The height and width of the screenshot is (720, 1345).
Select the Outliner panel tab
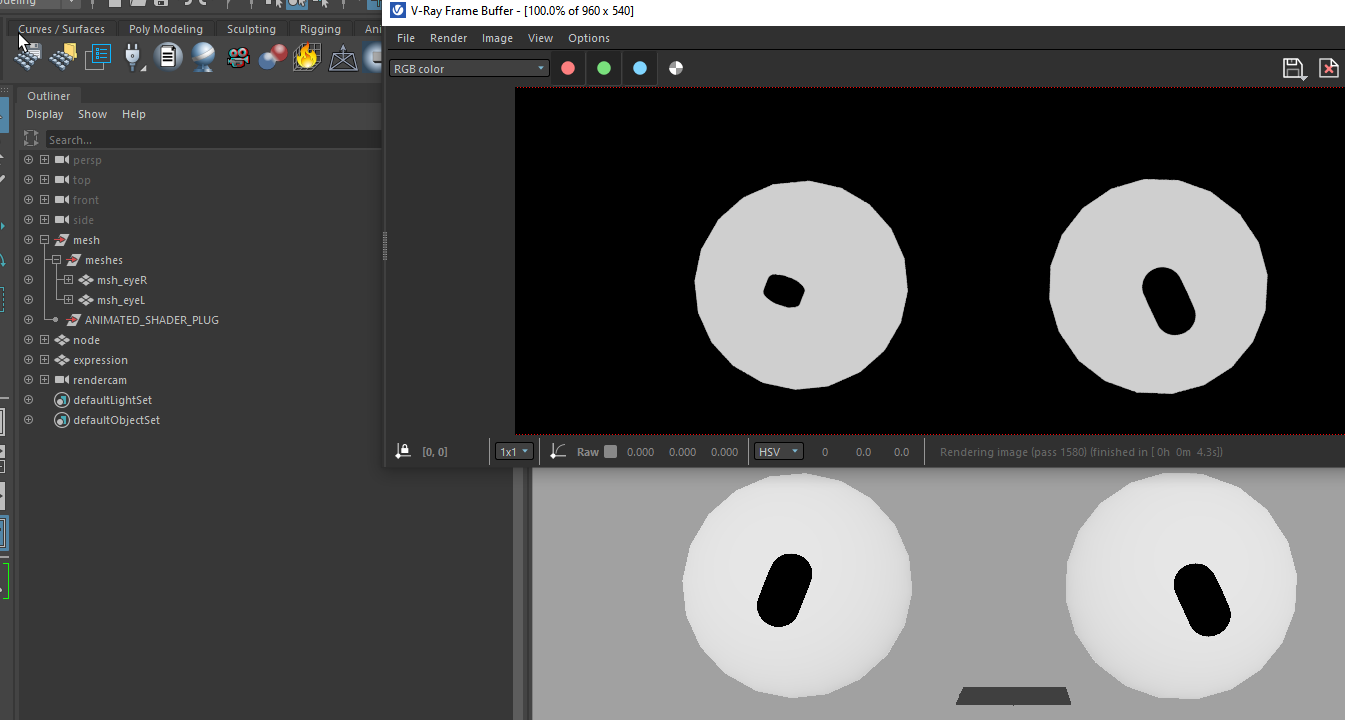(48, 96)
